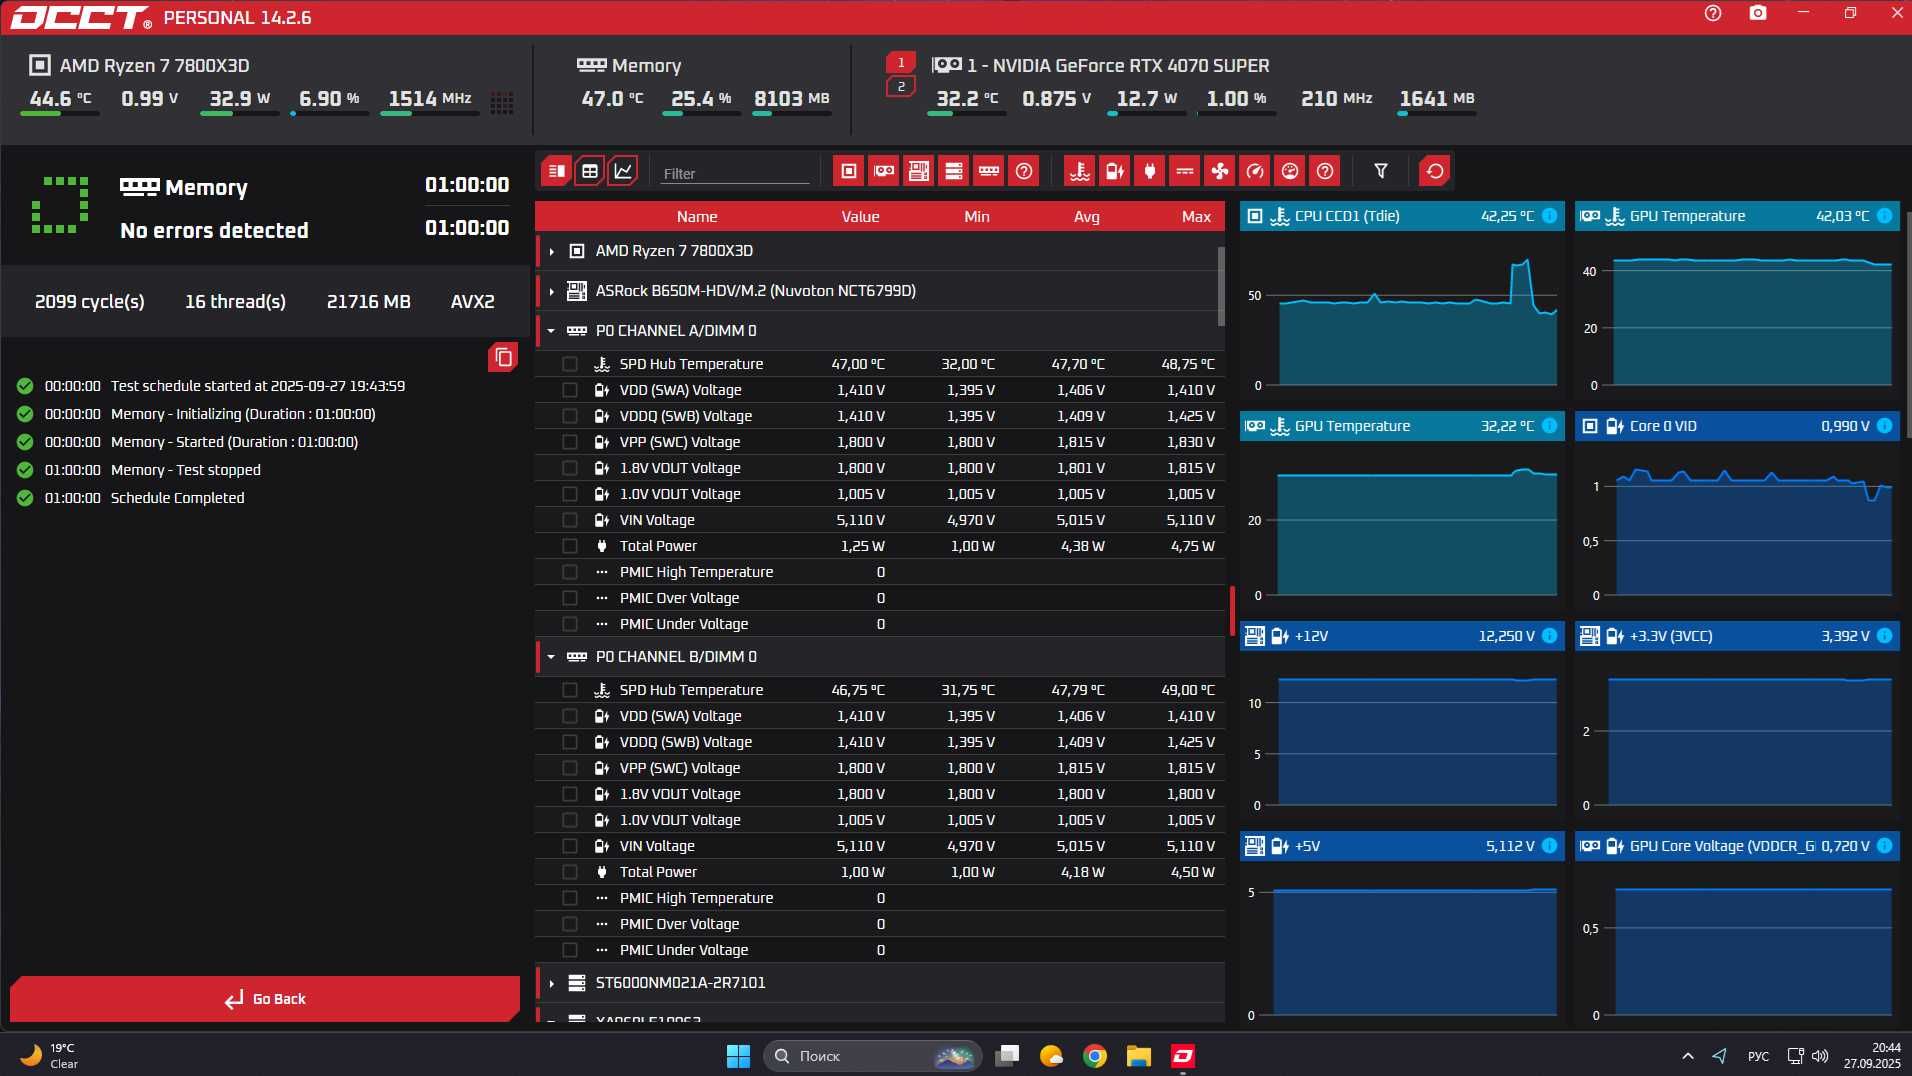This screenshot has width=1912, height=1076.
Task: Toggle the GPU sensor filter icon
Action: click(884, 171)
